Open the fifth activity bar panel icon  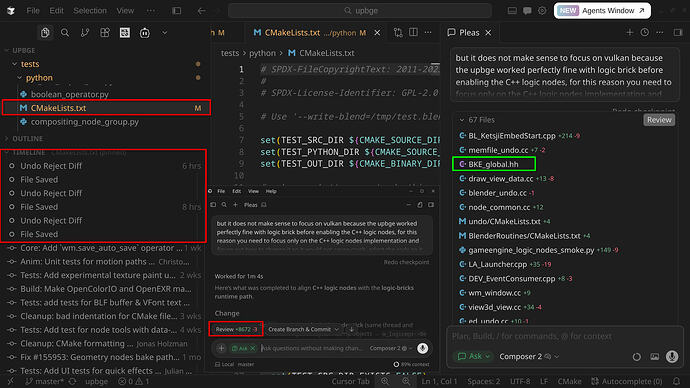point(125,33)
